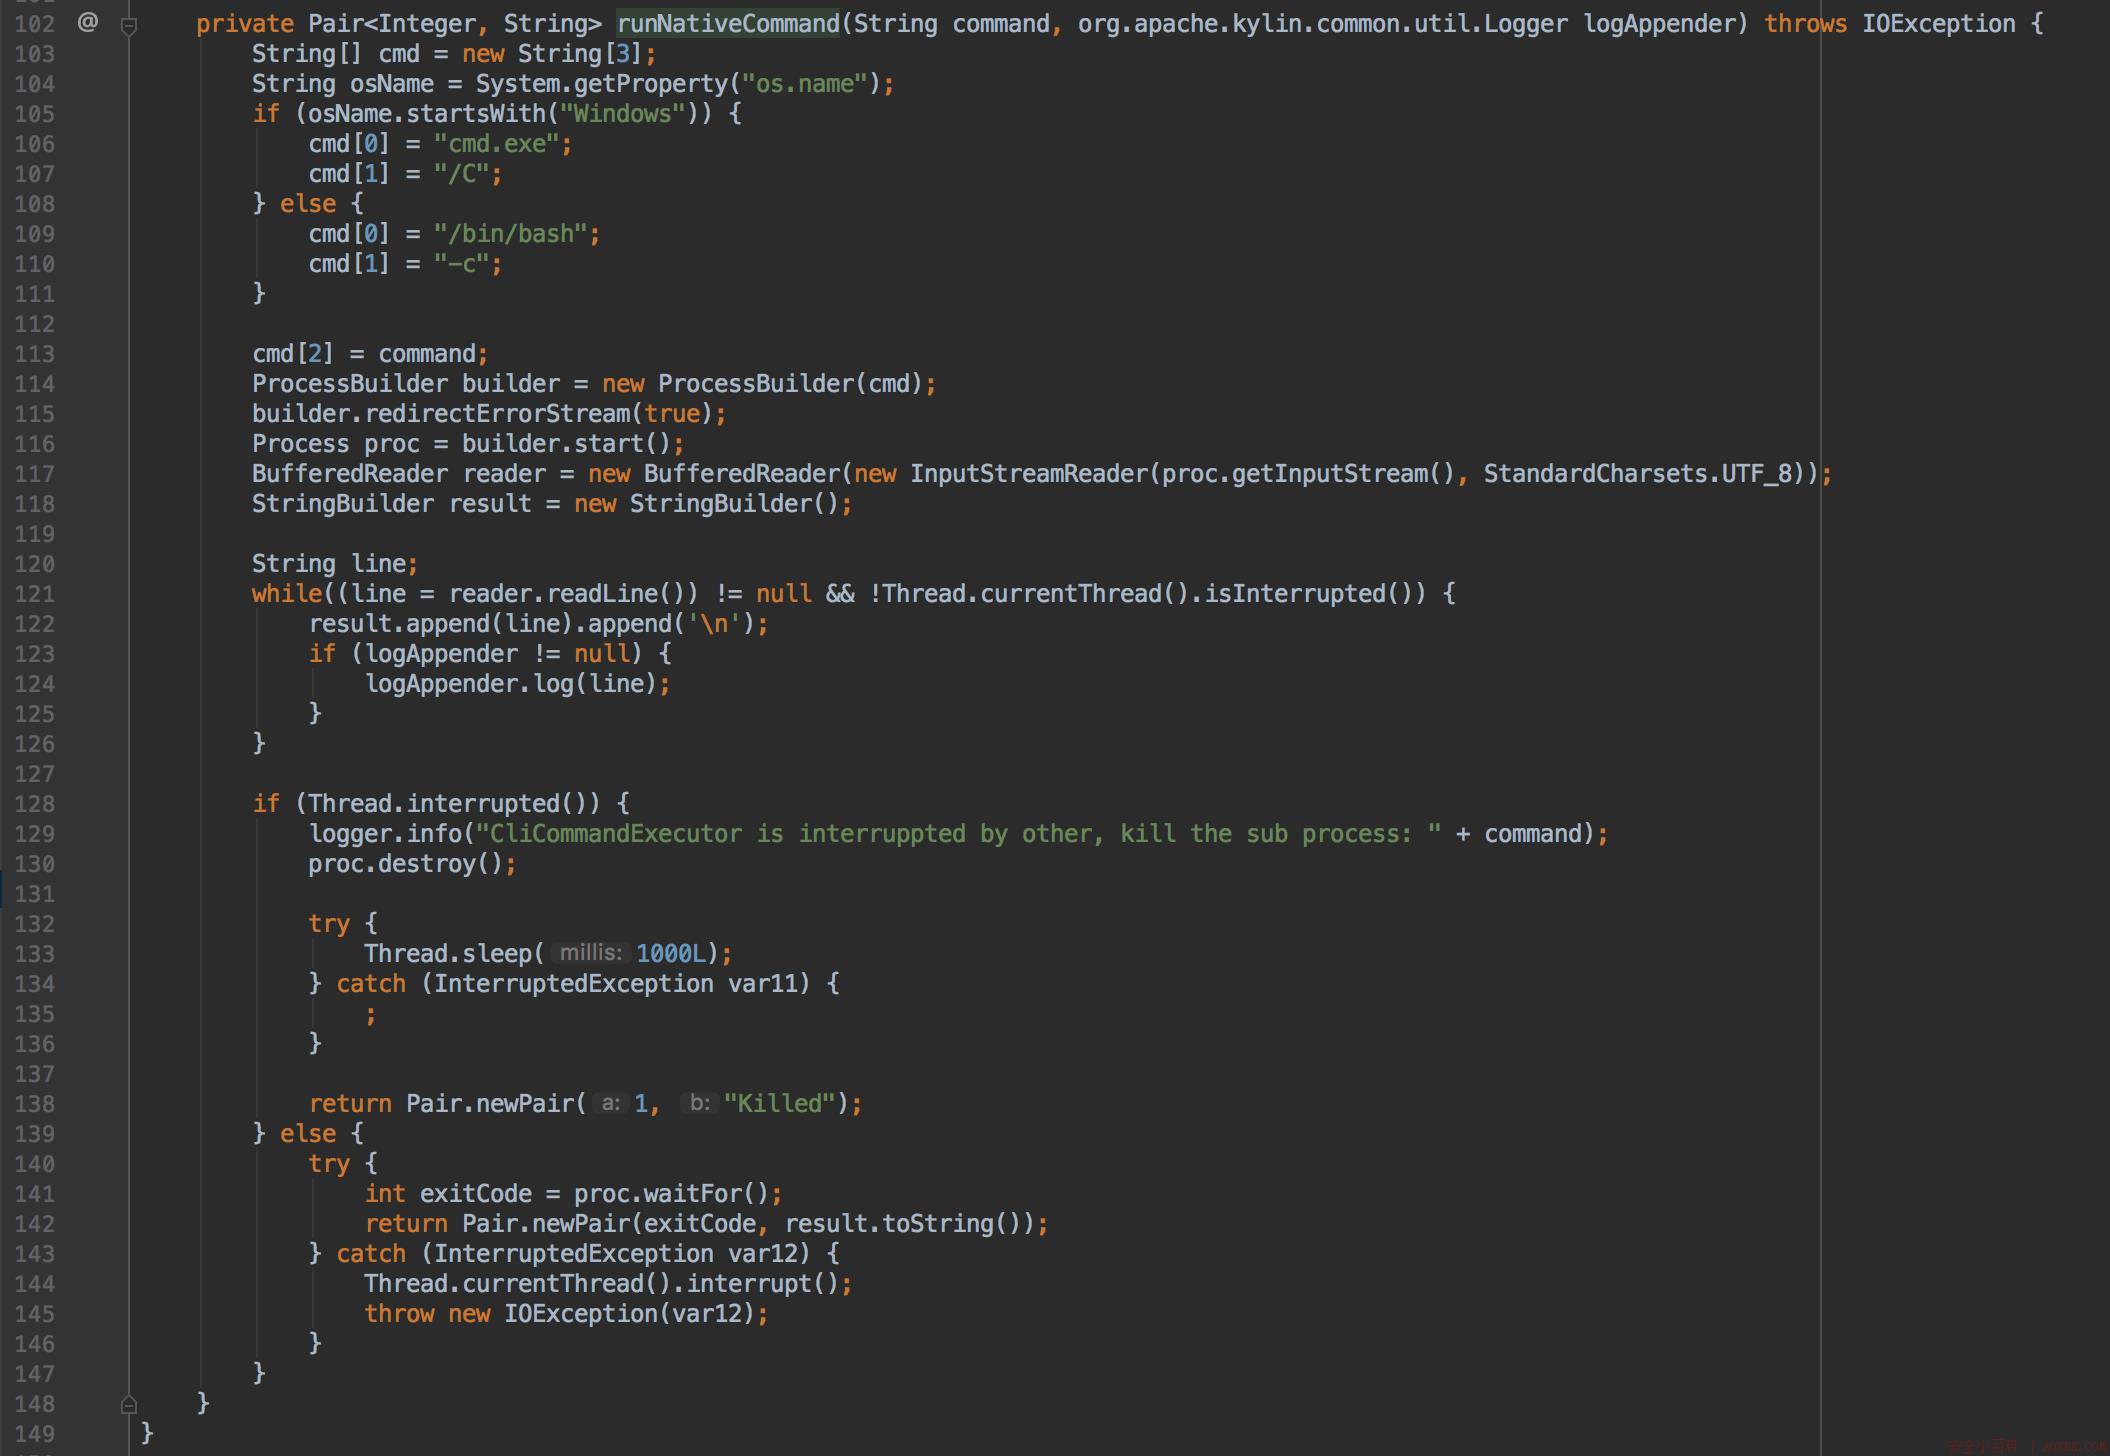
Task: Collapse runNativeCommand method using fold marker
Action: point(129,27)
